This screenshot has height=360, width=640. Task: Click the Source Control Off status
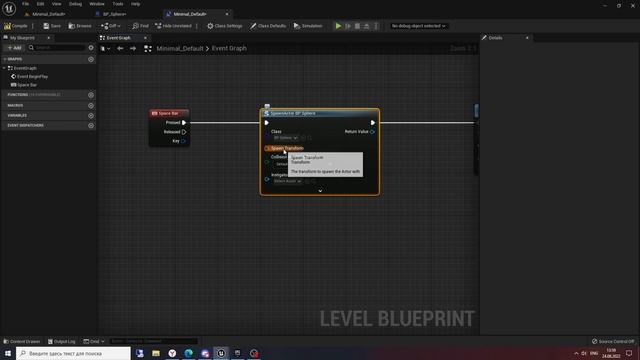[x=613, y=341]
